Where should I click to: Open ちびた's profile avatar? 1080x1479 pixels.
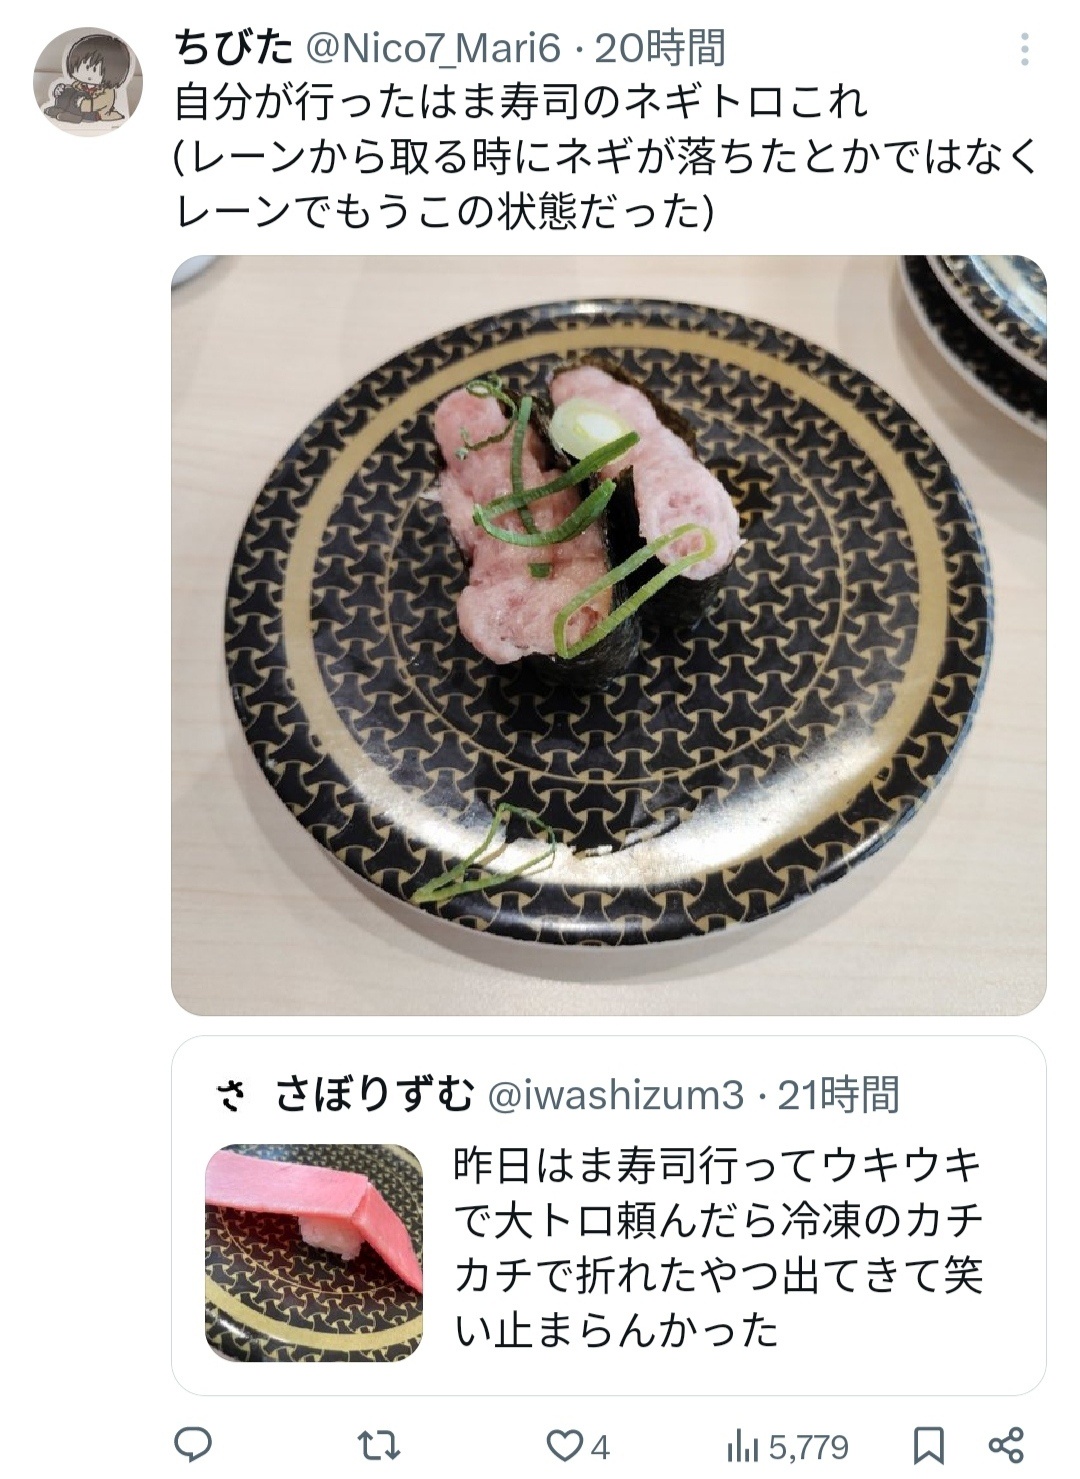click(x=87, y=82)
